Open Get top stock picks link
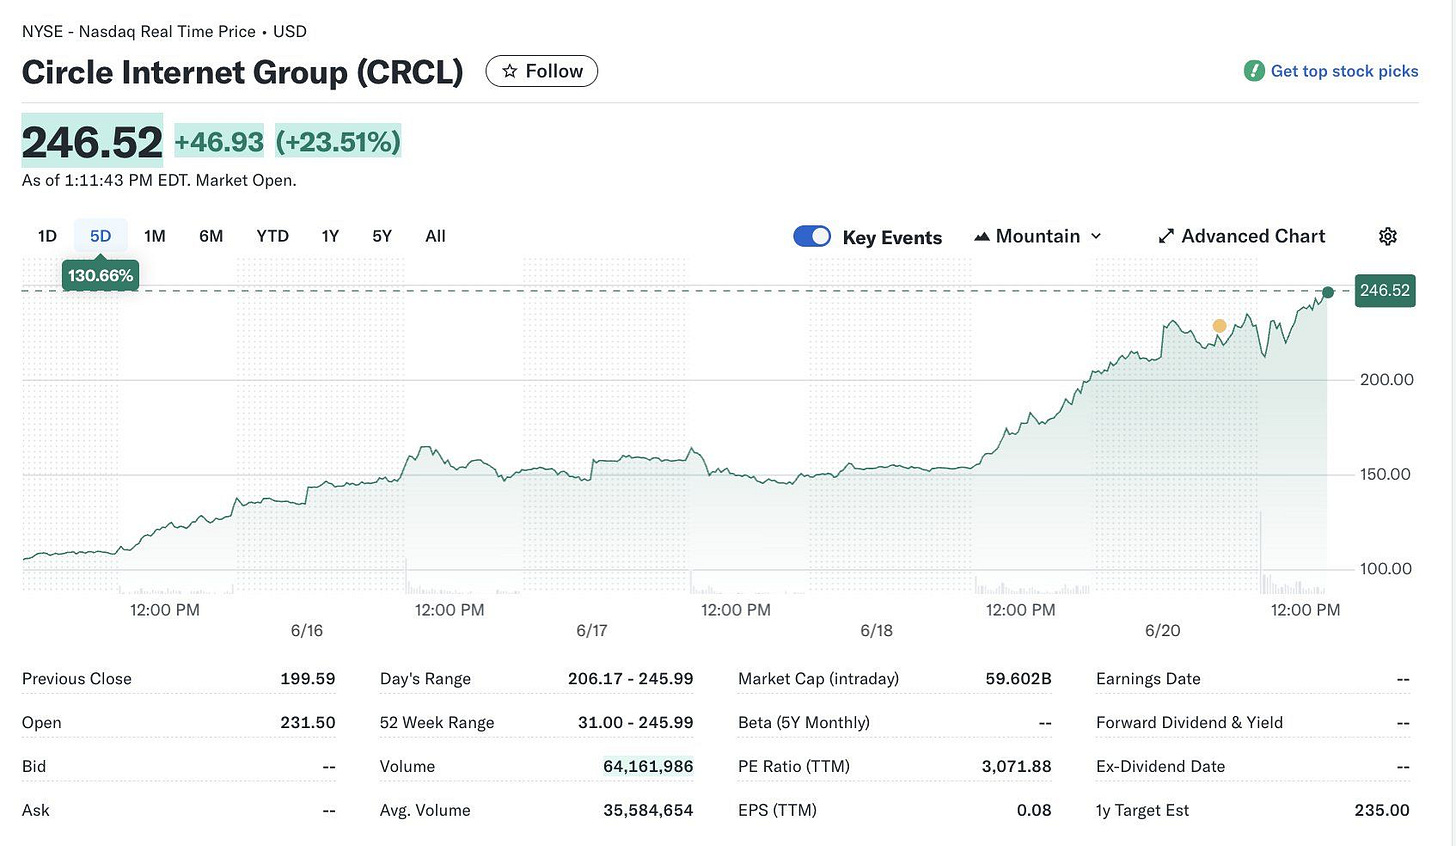This screenshot has height=846, width=1456. pyautogui.click(x=1344, y=71)
